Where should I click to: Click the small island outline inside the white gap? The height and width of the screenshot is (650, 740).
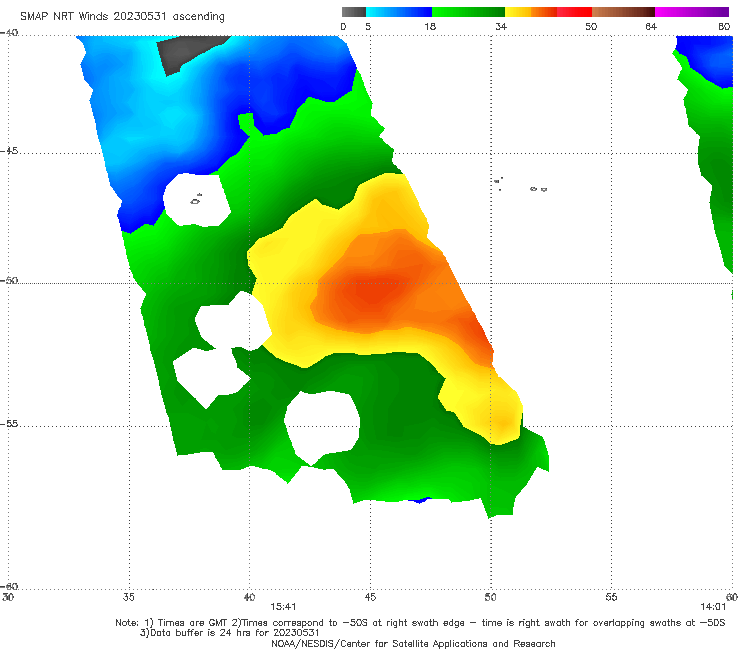click(x=196, y=200)
